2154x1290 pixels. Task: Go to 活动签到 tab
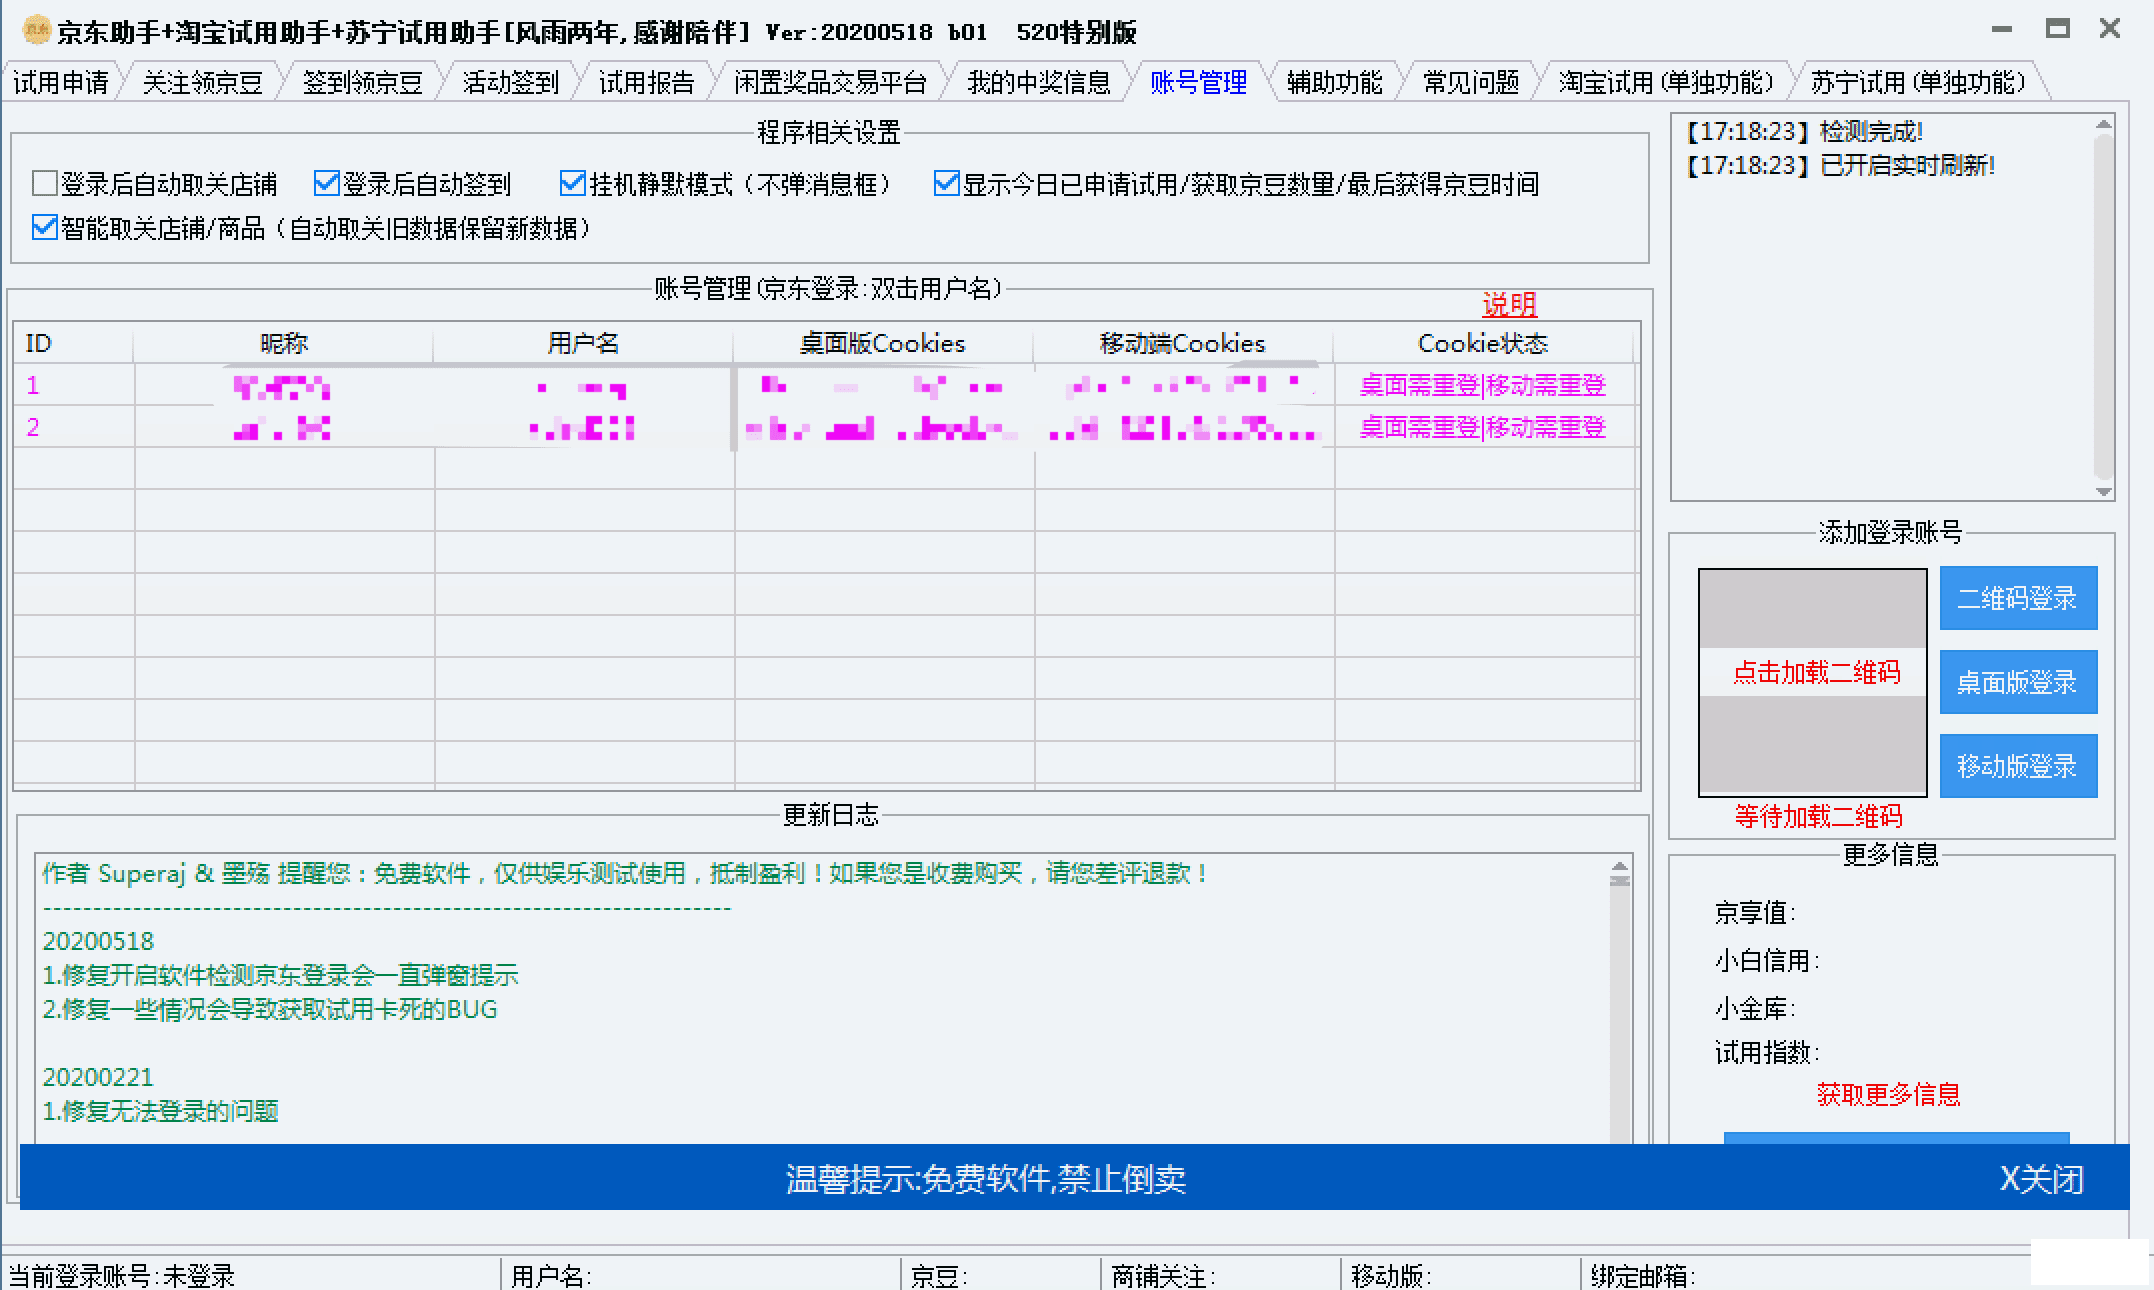point(511,82)
